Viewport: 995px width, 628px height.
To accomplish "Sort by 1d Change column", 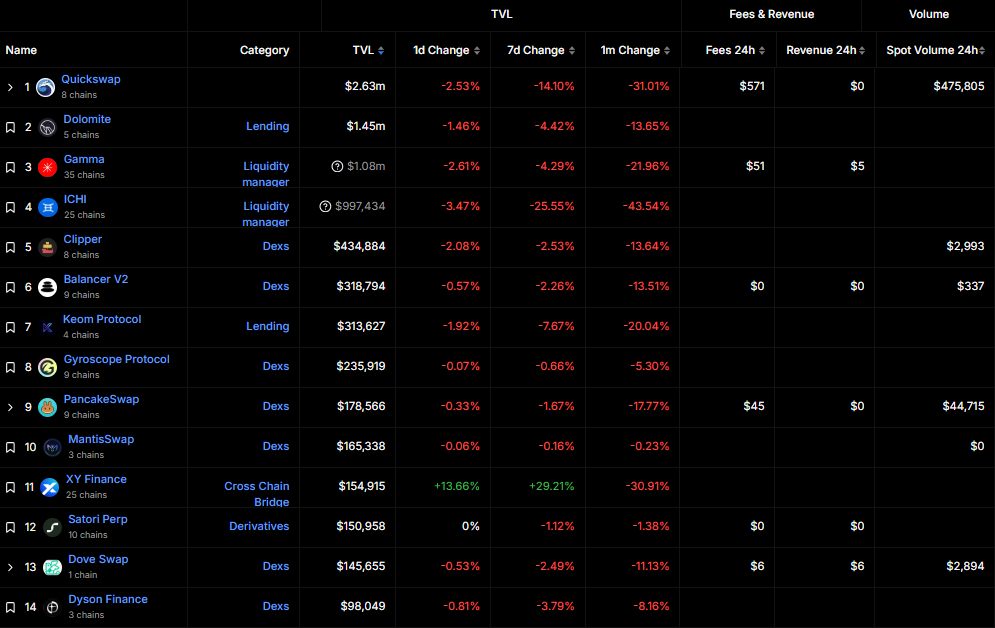I will [x=446, y=50].
